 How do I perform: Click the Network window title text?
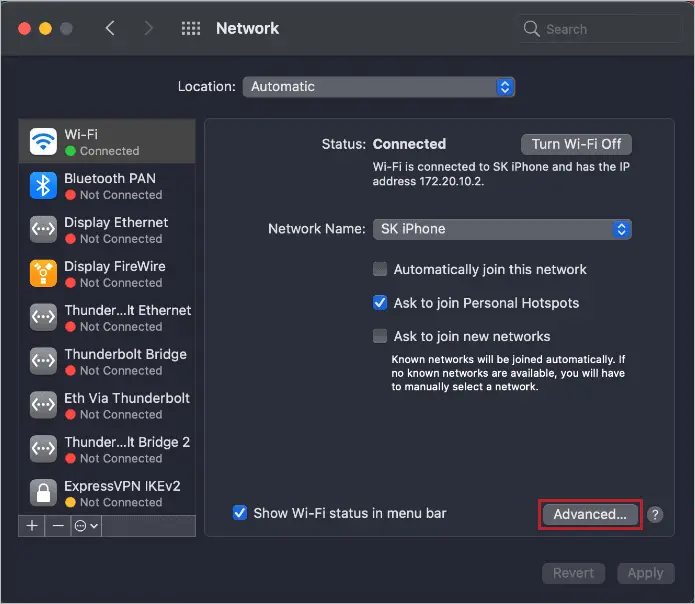tap(247, 28)
